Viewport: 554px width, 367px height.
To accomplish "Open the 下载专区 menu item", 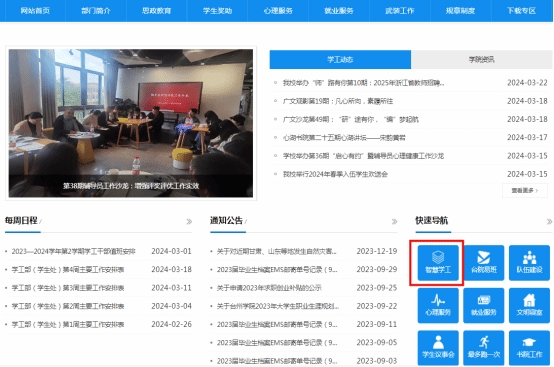I will point(521,11).
